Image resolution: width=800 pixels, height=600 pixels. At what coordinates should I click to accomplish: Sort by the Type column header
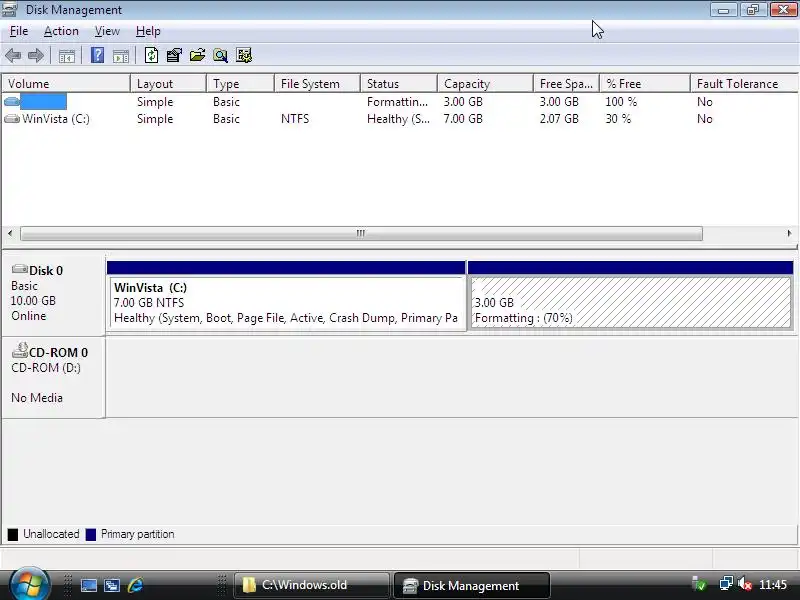pyautogui.click(x=240, y=84)
